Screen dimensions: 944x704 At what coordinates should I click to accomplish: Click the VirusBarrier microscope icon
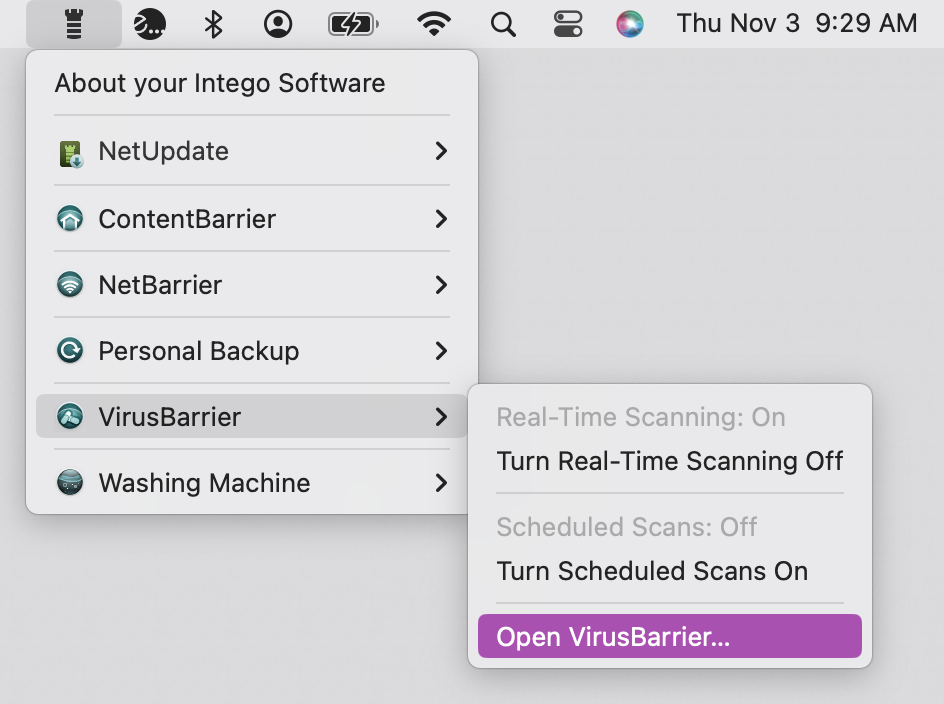pos(70,416)
